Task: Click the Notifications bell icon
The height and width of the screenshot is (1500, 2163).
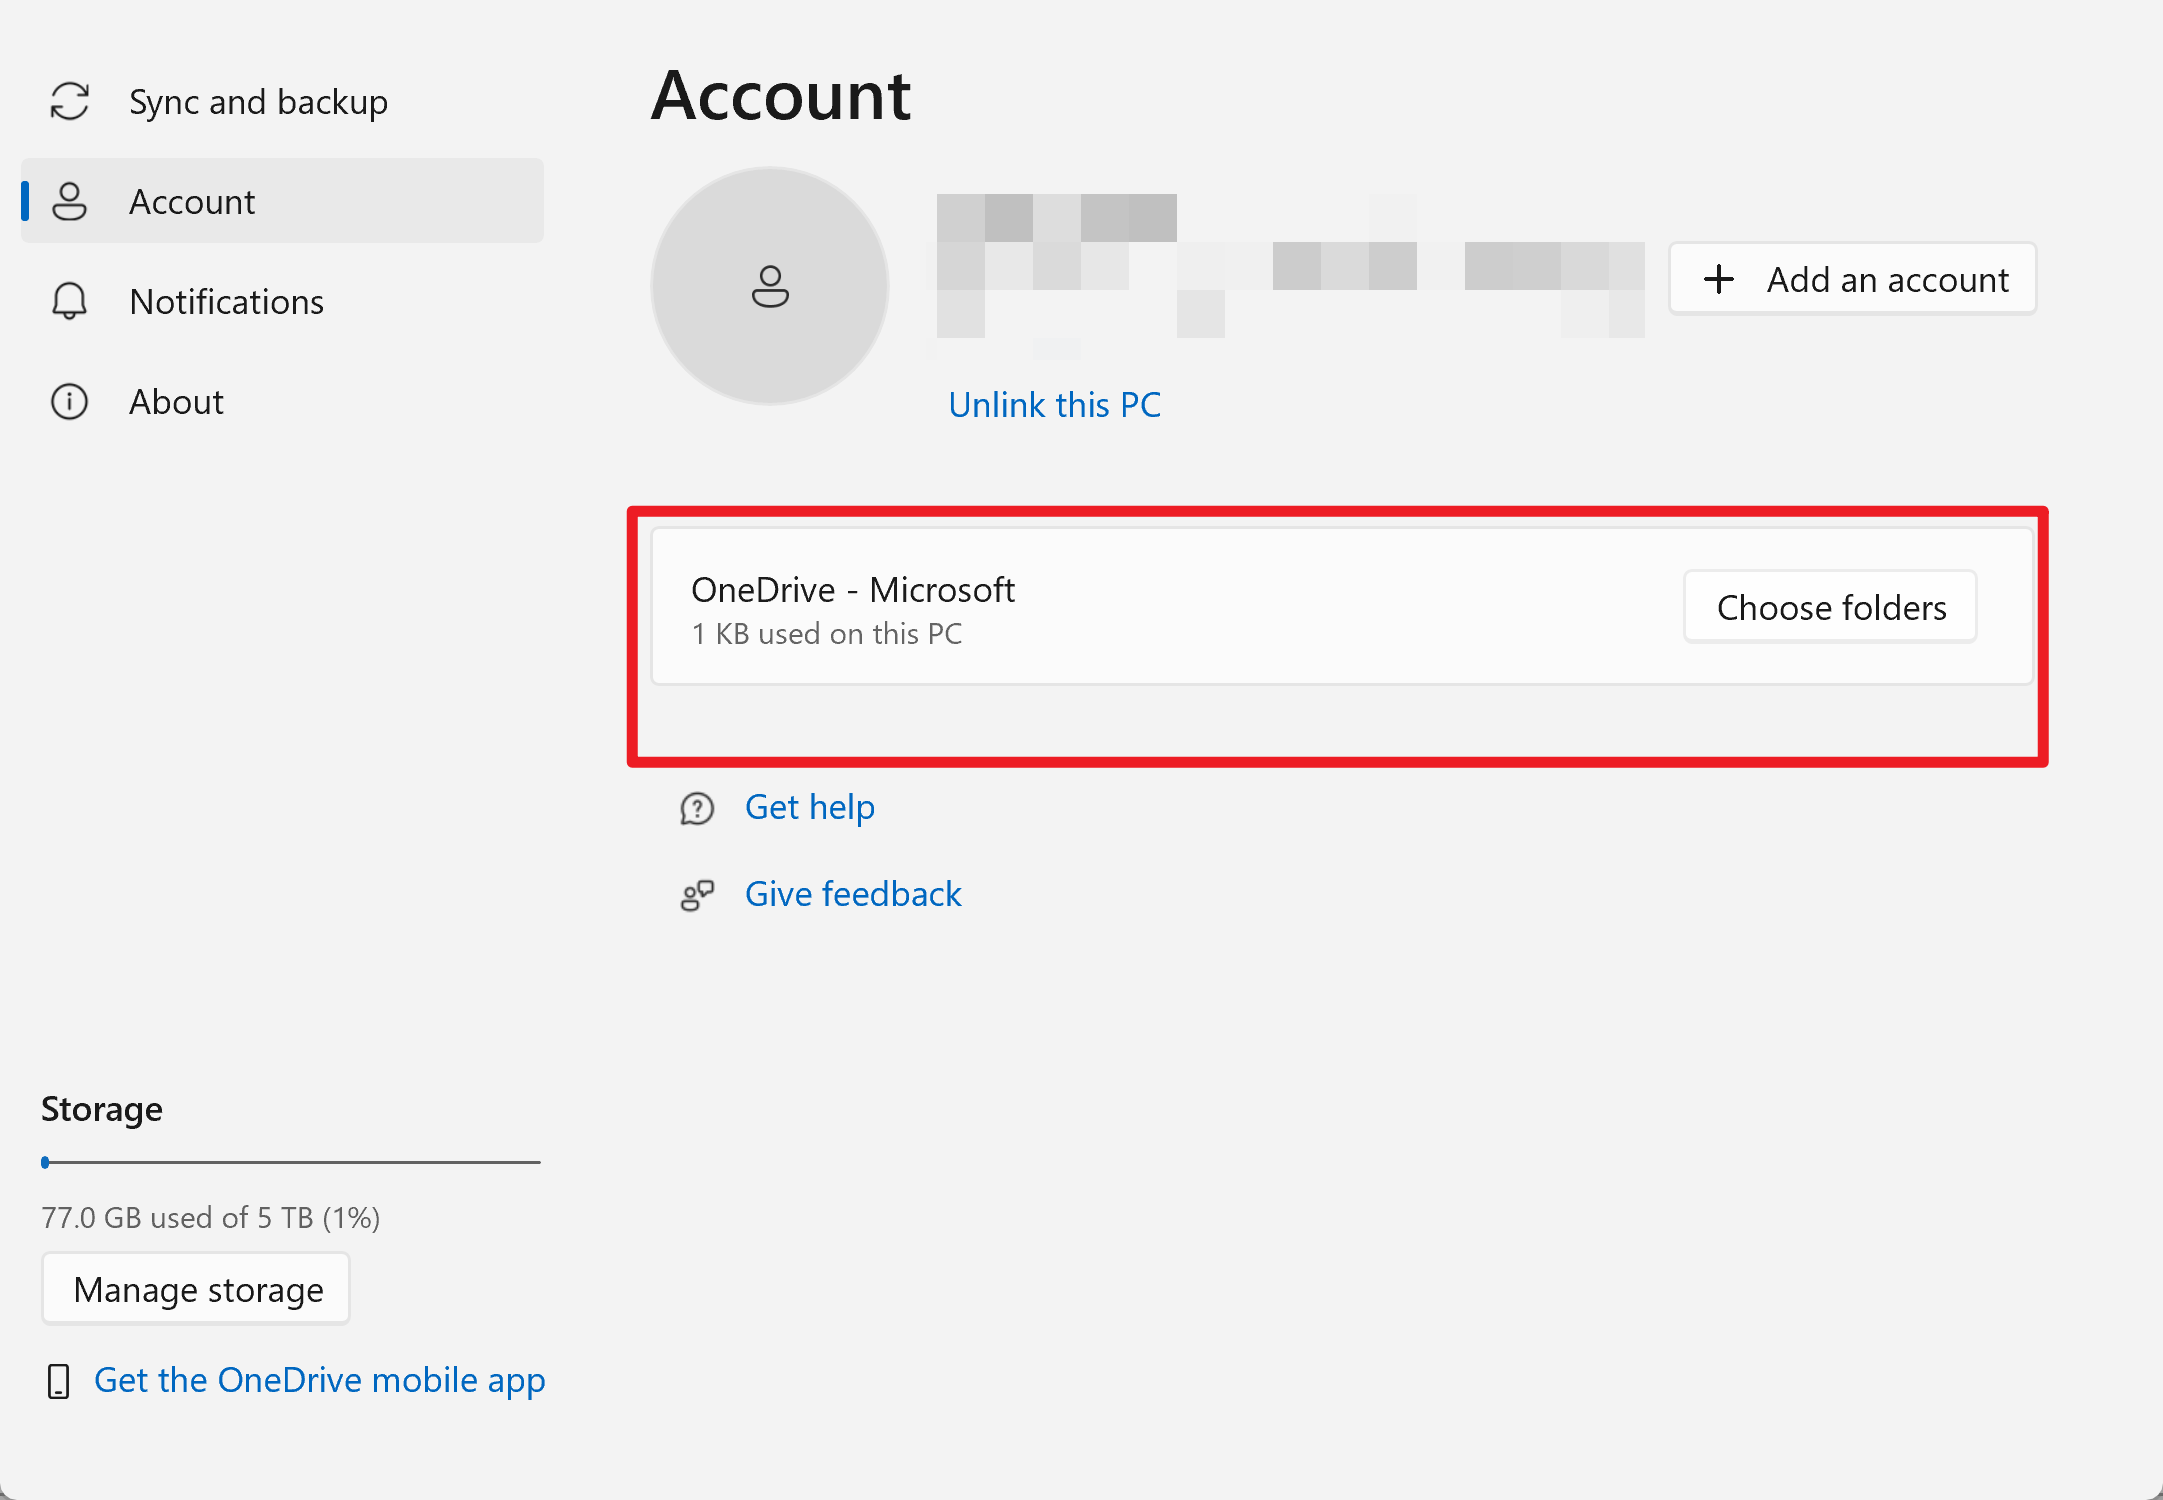Action: tap(70, 301)
